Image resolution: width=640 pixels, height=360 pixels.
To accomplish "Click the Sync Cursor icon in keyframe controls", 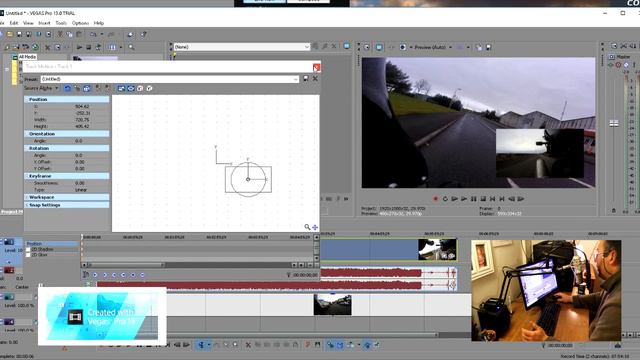I will (x=86, y=275).
